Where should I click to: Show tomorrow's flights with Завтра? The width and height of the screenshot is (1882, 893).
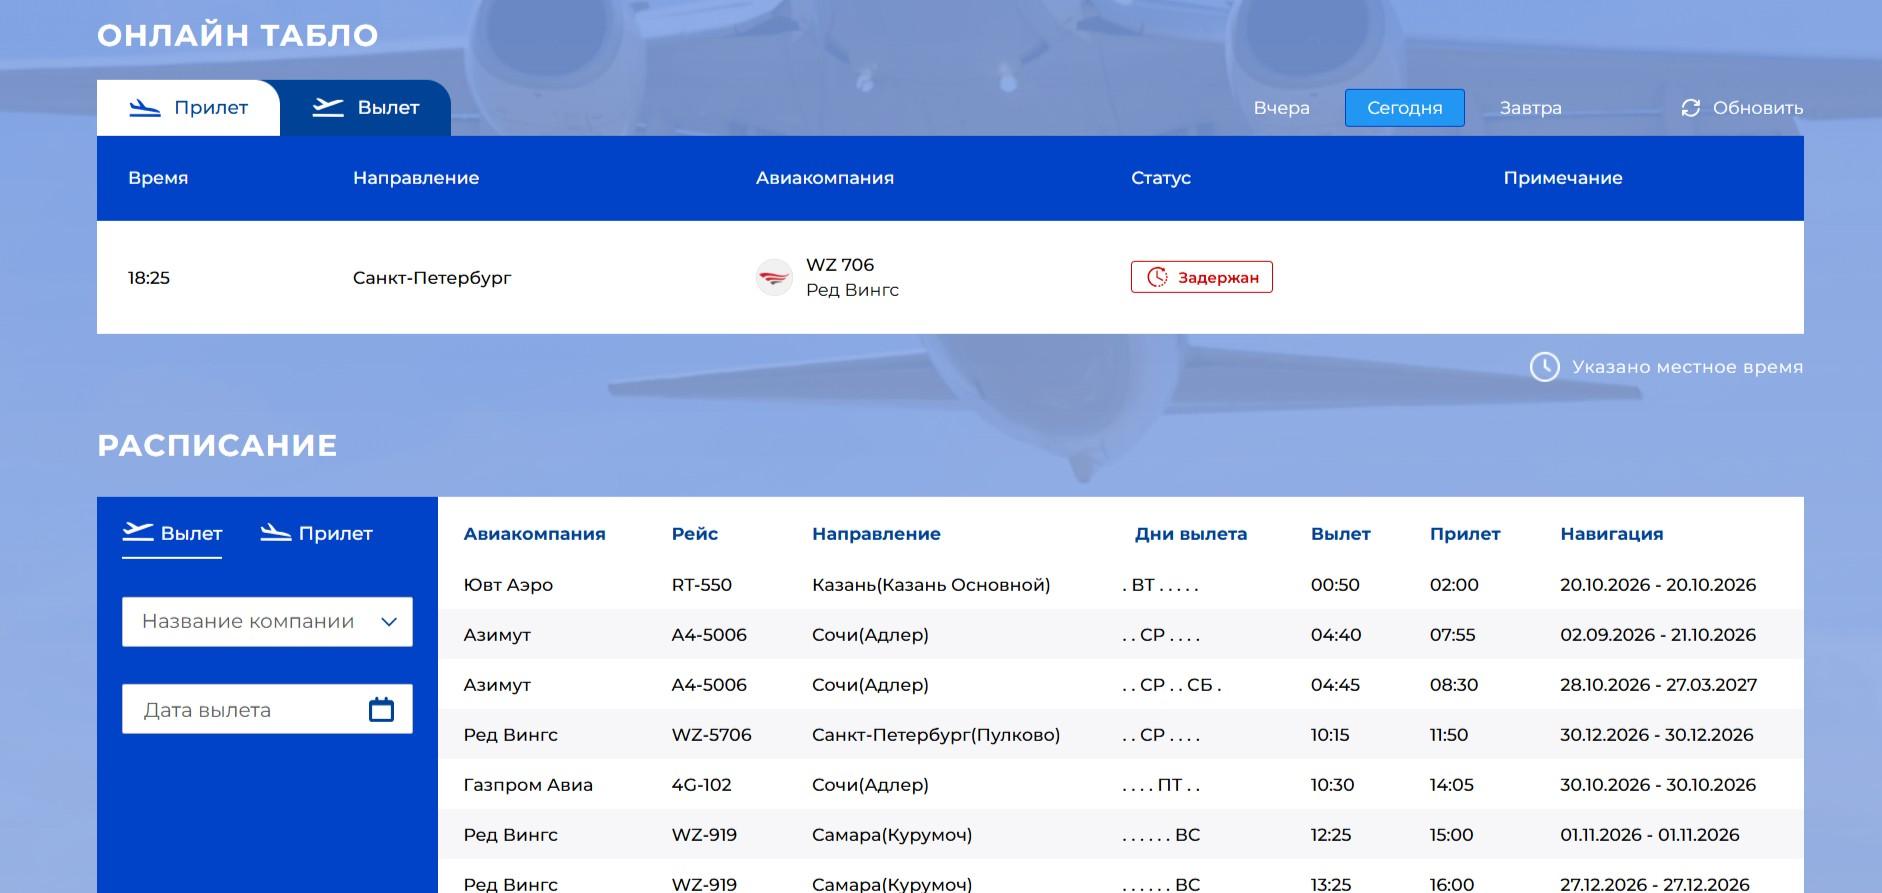coord(1530,108)
